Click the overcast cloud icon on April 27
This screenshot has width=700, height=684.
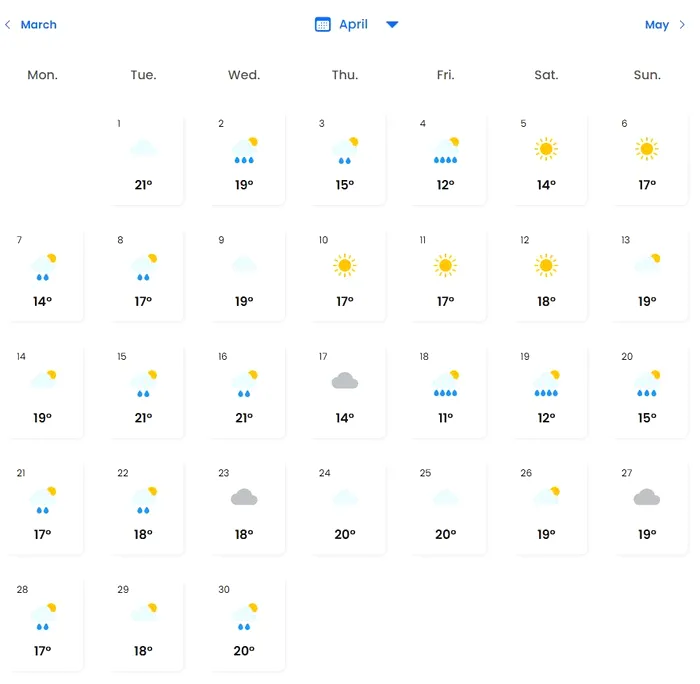coord(646,497)
